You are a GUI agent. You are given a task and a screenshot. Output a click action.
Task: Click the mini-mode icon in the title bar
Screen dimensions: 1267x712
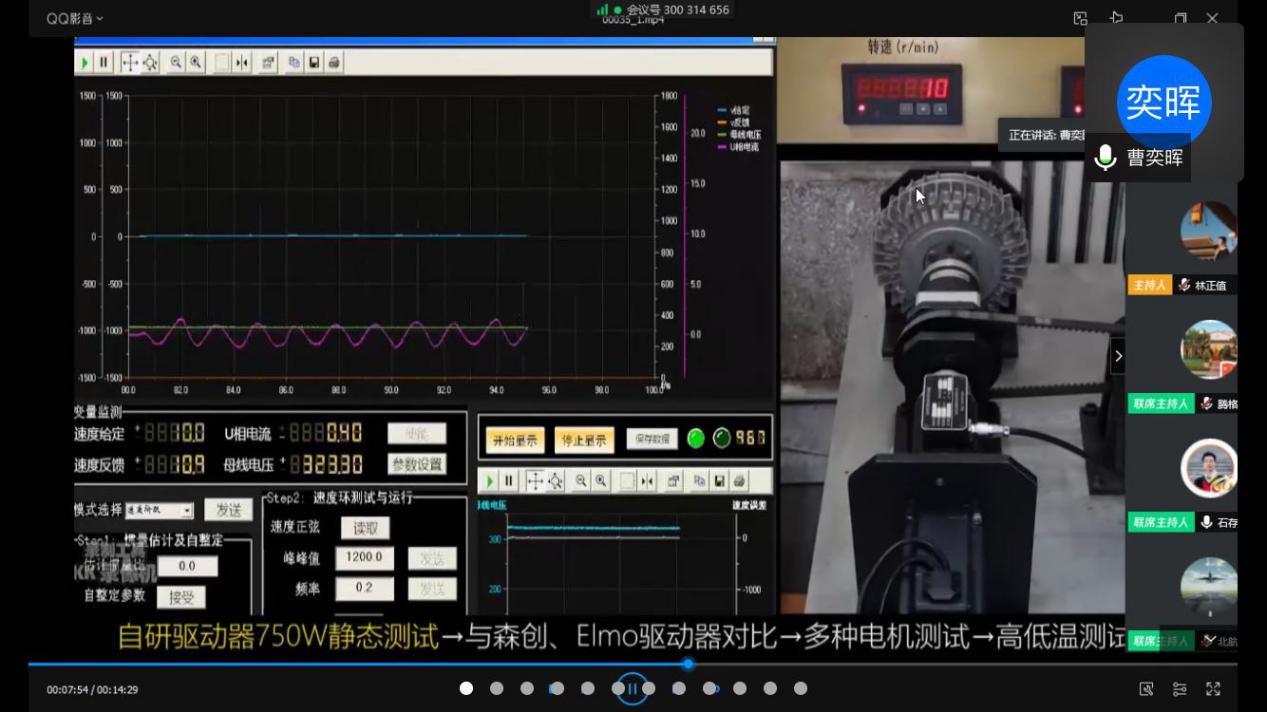[1080, 18]
